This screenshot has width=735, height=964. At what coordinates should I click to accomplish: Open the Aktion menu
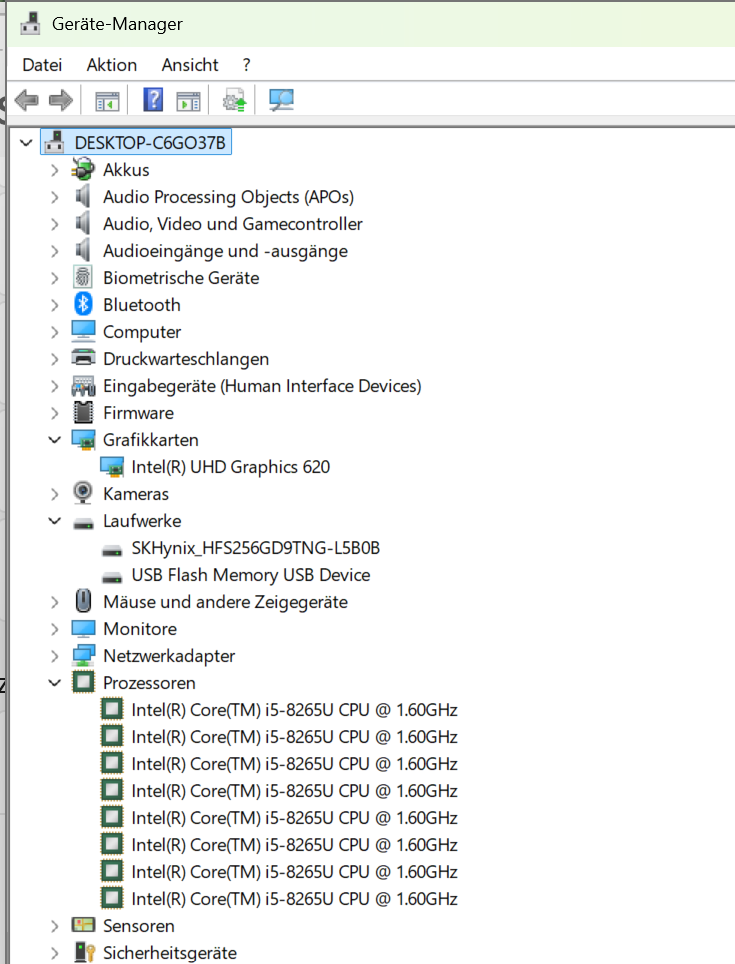(112, 65)
